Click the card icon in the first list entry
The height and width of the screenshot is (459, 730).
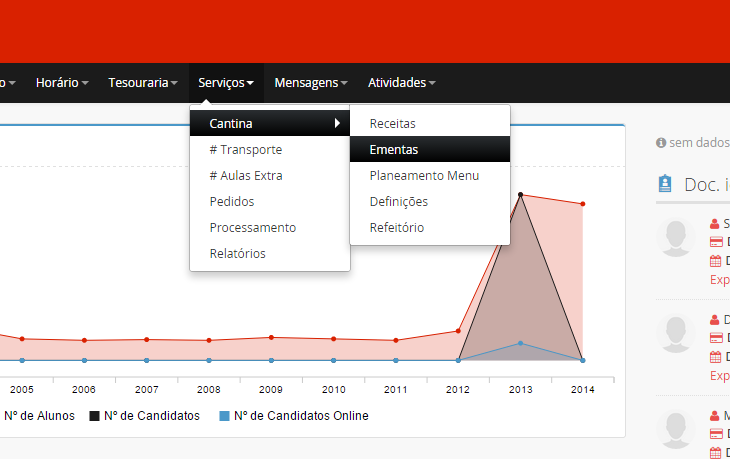715,242
